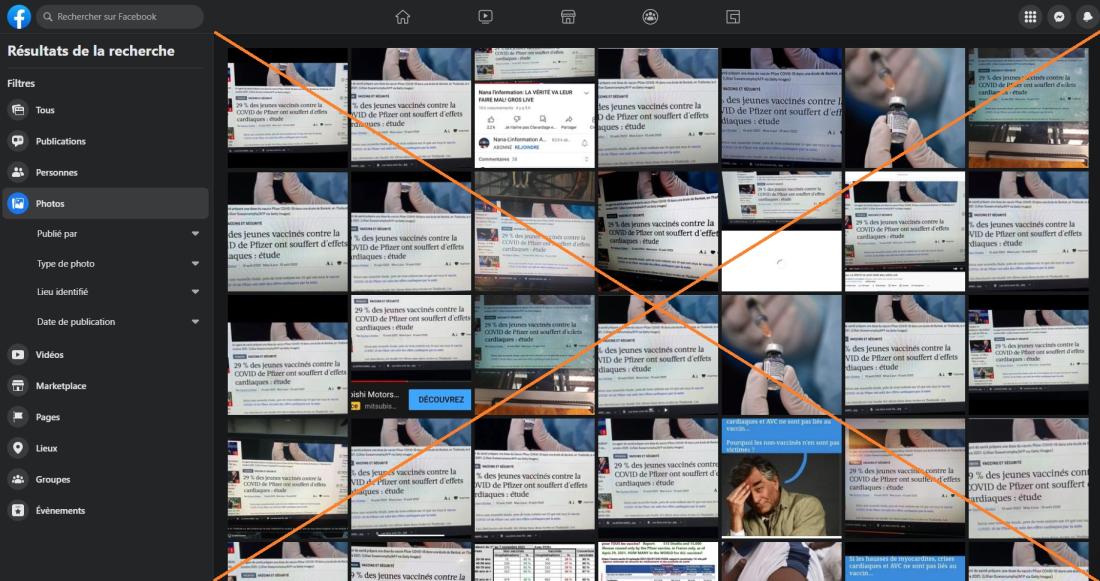Open the nine-dot menu grid icon
Viewport: 1100px width, 581px height.
coord(1030,17)
